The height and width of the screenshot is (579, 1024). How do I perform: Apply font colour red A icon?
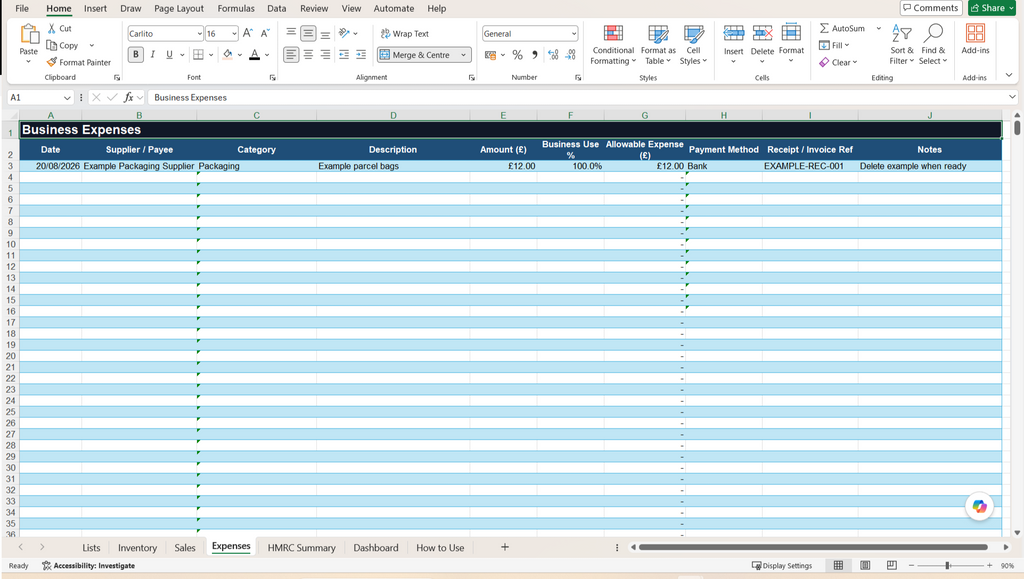click(x=255, y=54)
